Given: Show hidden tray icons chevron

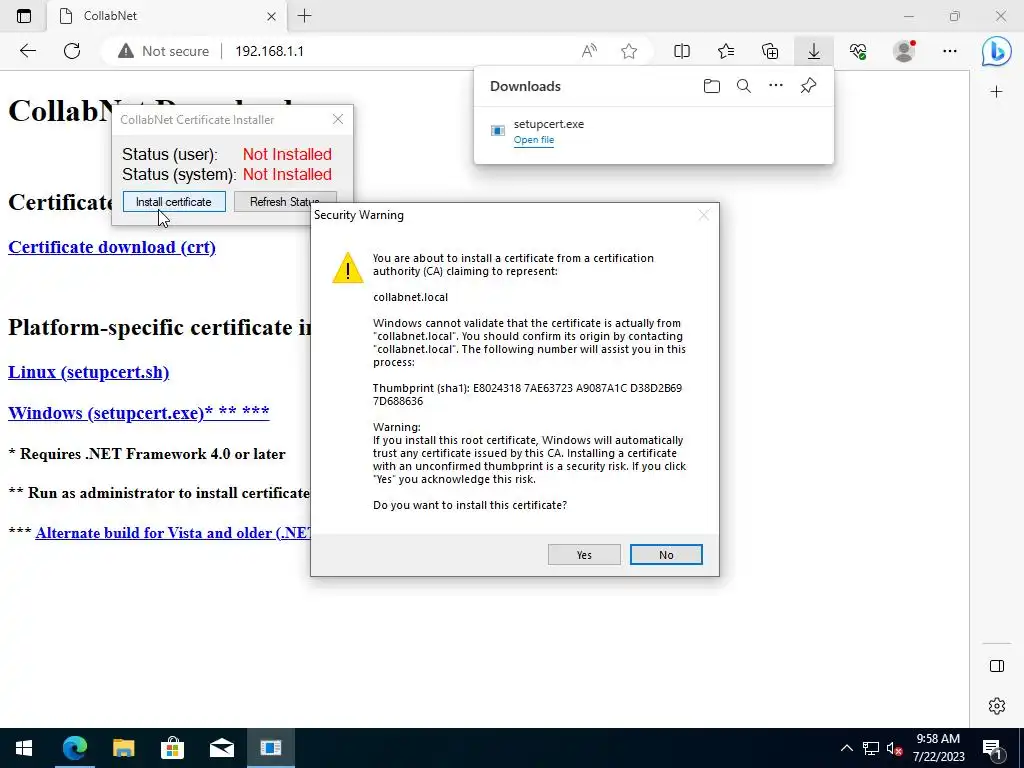Looking at the screenshot, I should [x=846, y=748].
